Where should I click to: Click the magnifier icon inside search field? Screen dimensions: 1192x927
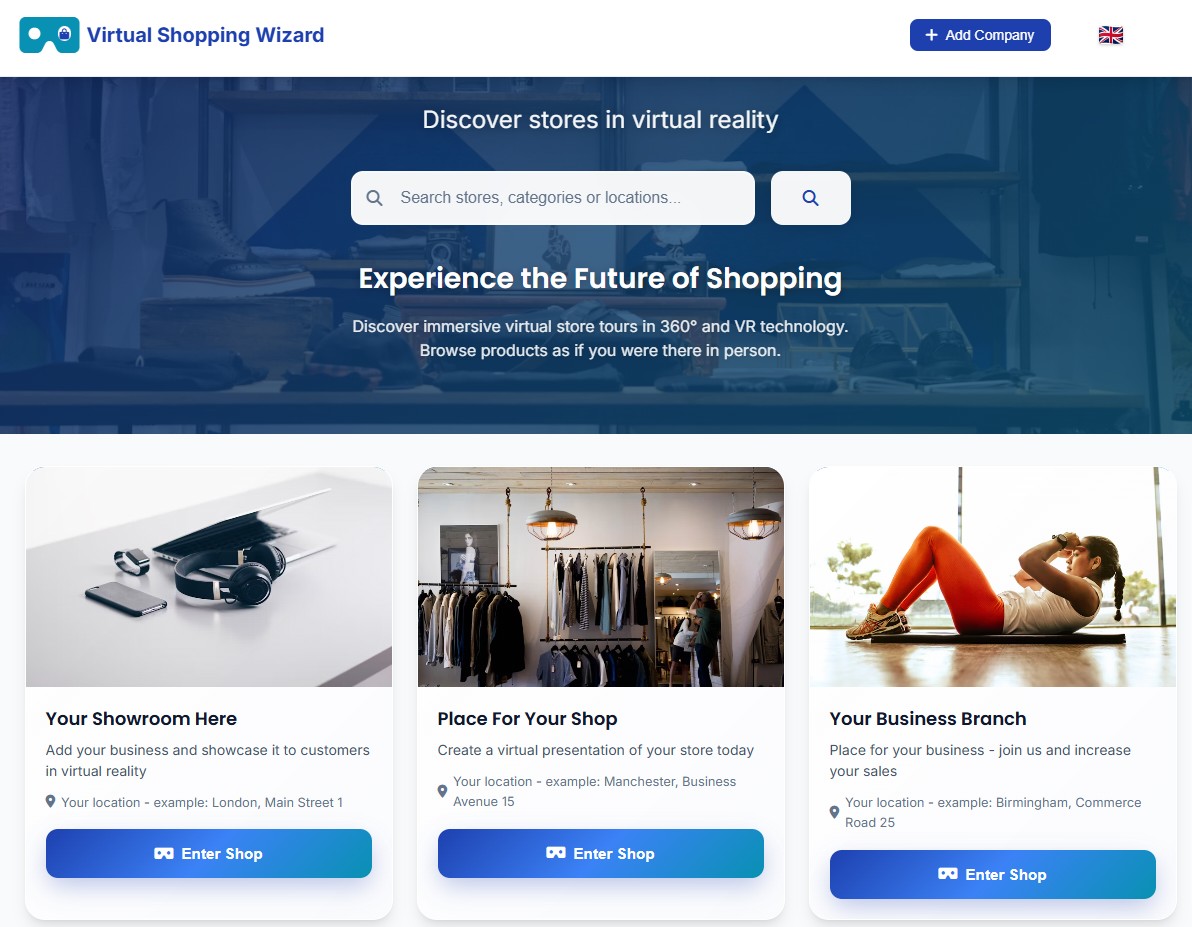click(x=374, y=198)
